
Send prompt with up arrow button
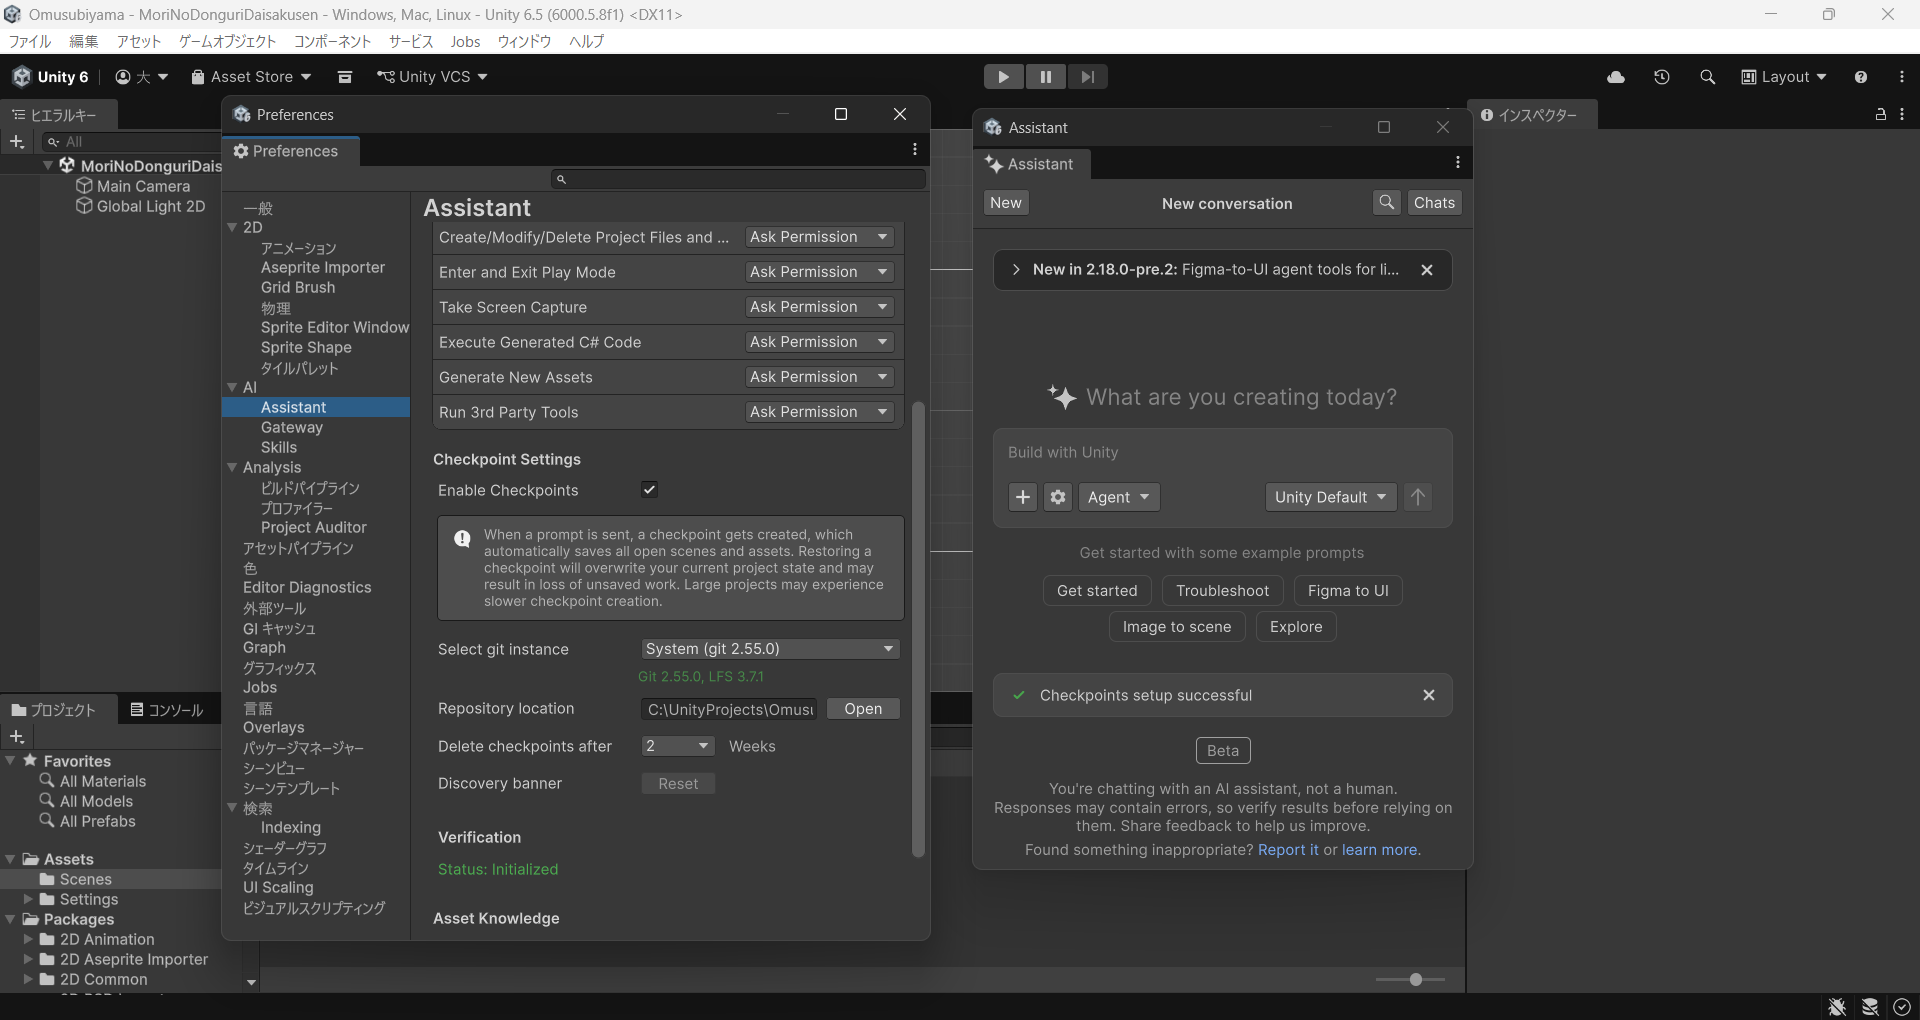point(1418,497)
